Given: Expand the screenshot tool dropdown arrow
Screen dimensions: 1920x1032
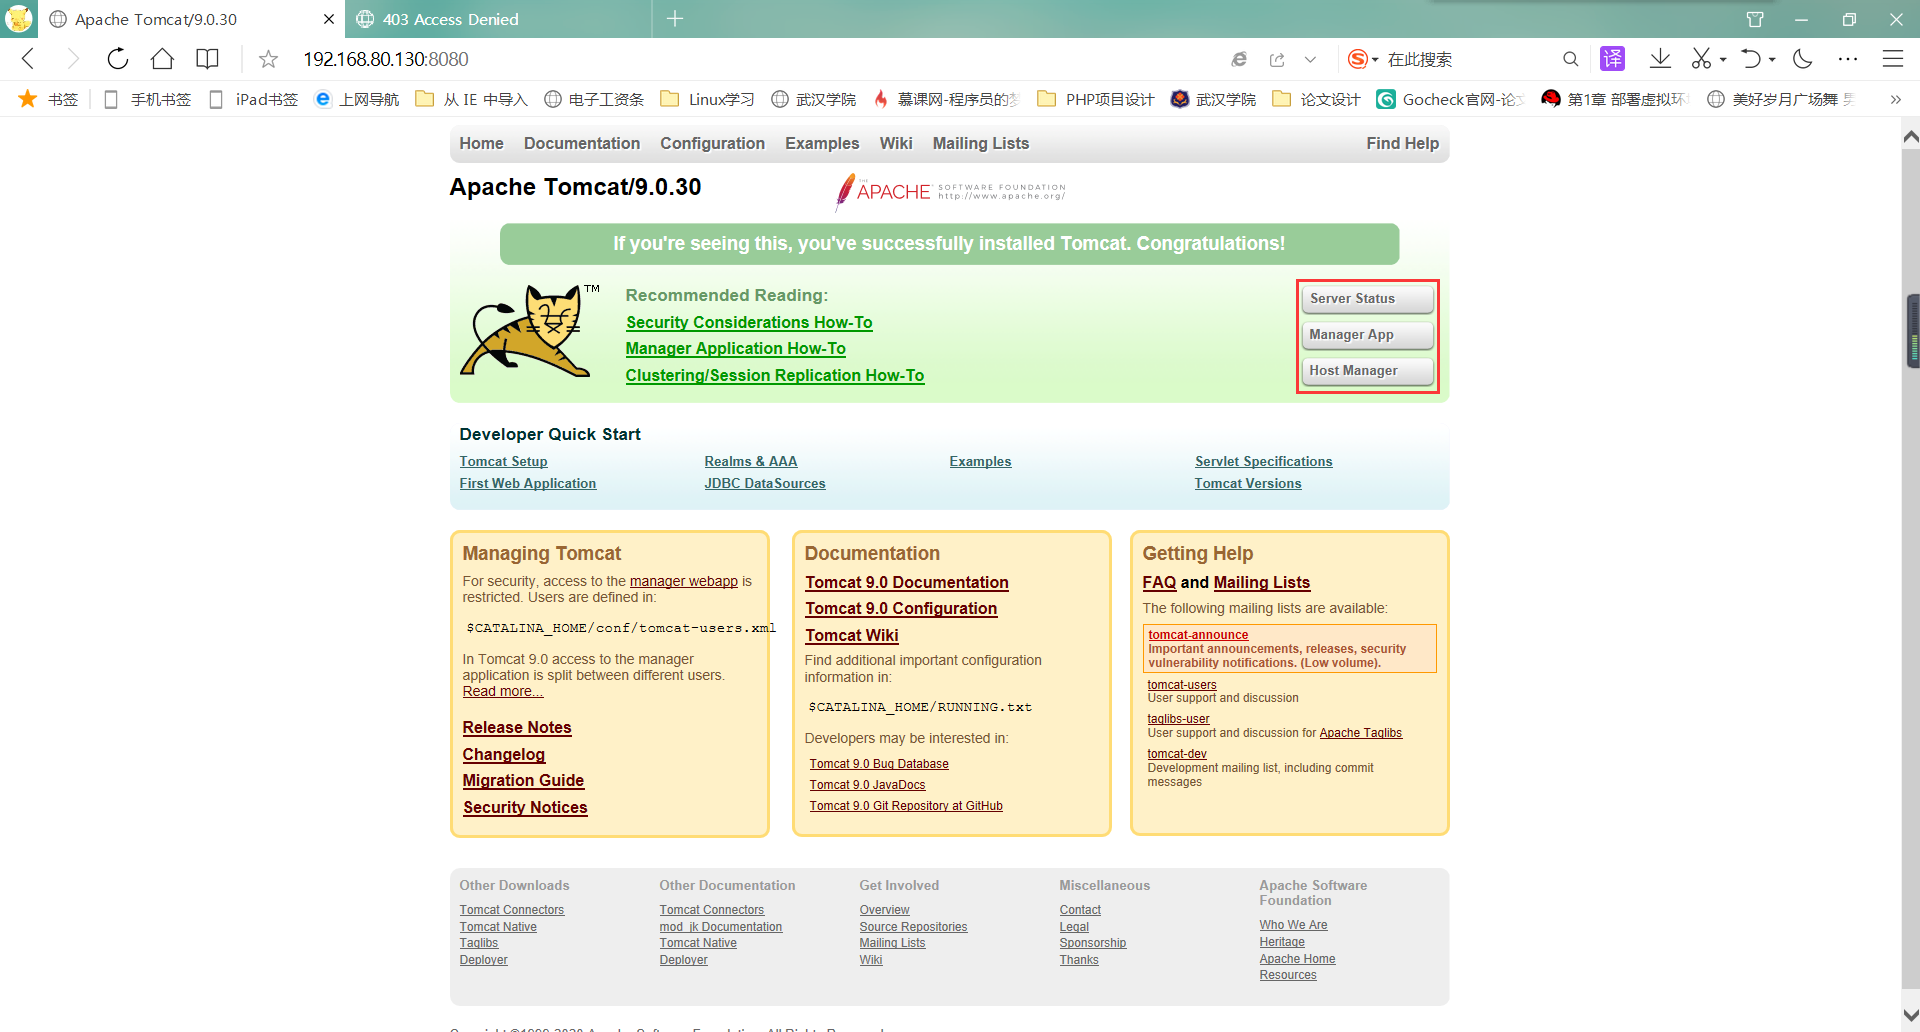Looking at the screenshot, I should 1723,60.
